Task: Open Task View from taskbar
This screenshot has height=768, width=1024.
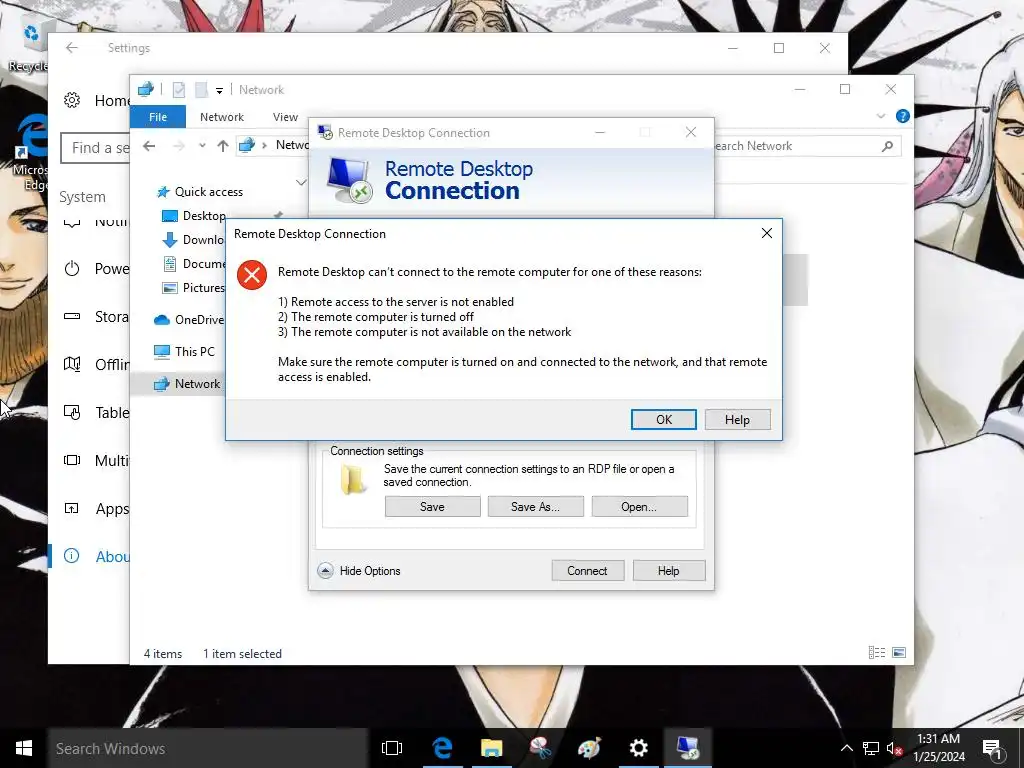Action: [392, 748]
